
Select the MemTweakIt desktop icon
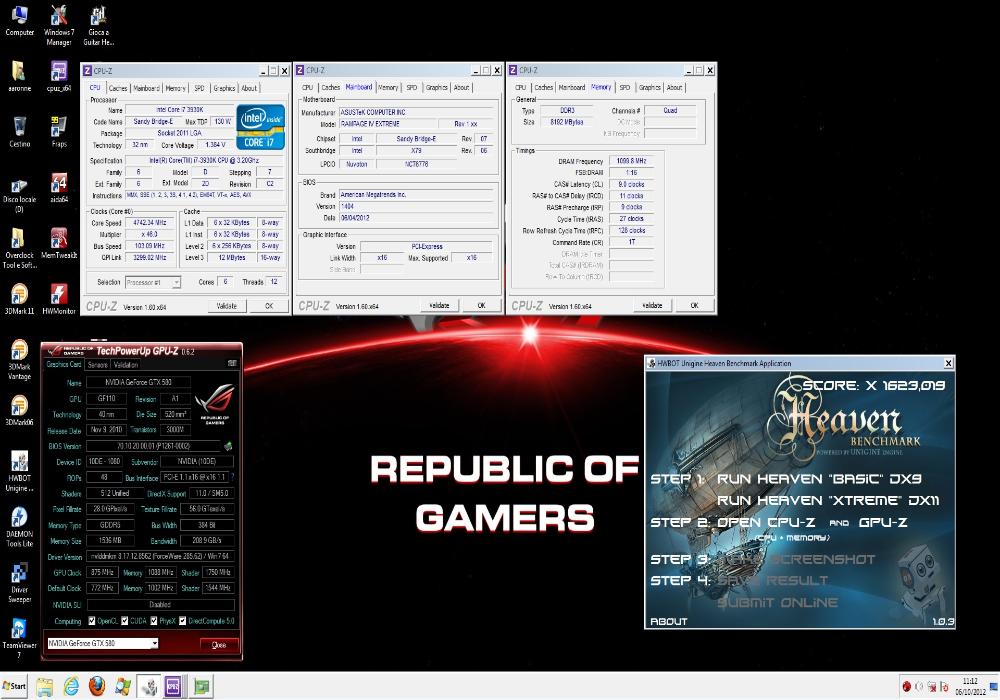59,244
